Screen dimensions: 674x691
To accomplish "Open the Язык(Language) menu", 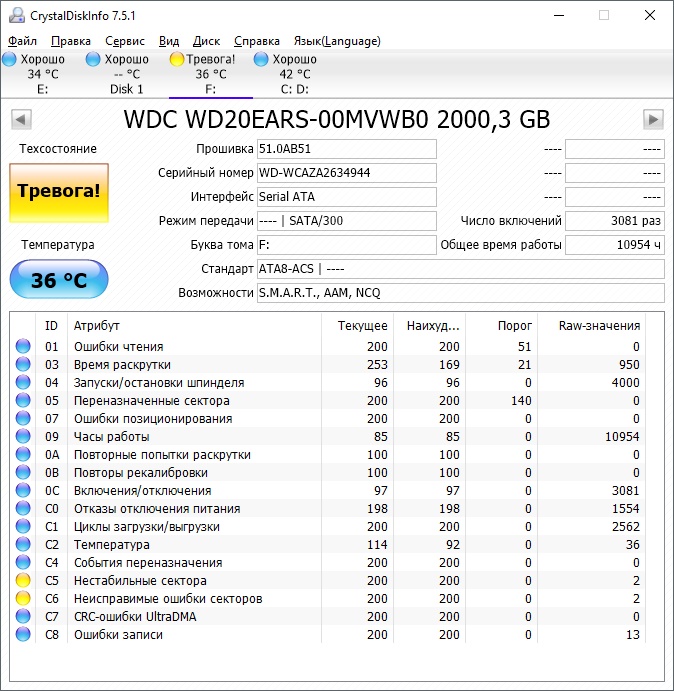I will [337, 41].
